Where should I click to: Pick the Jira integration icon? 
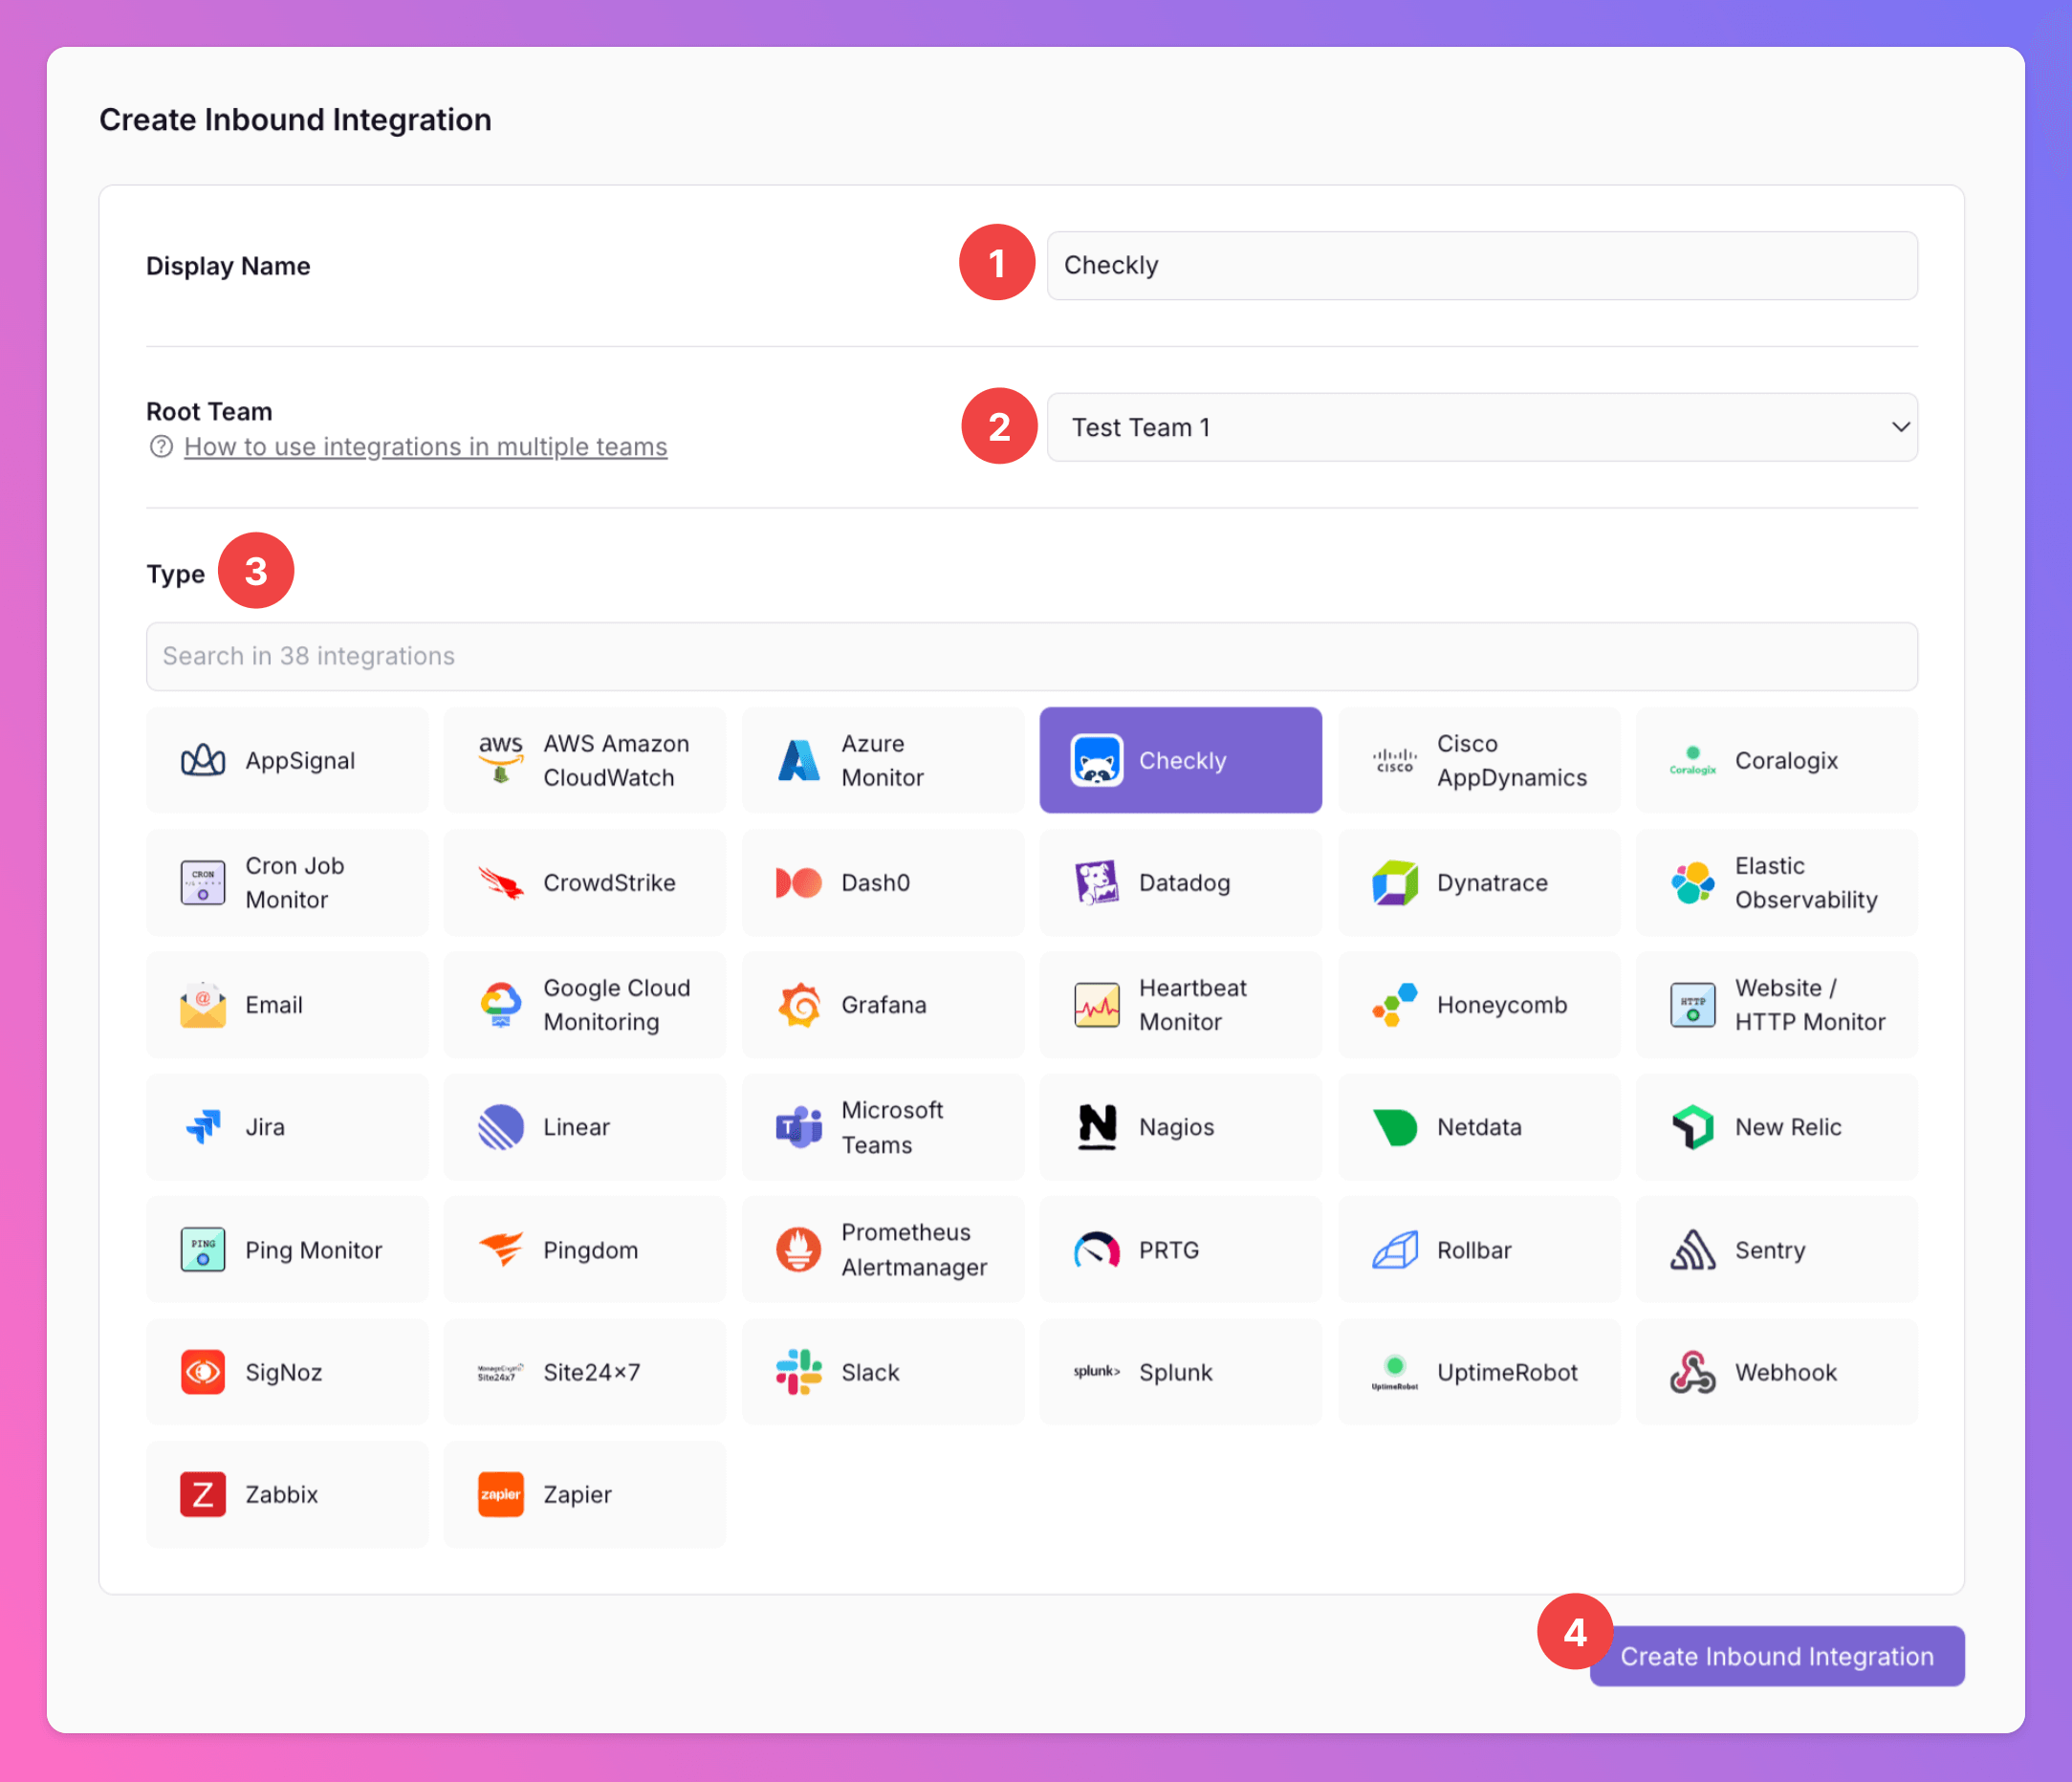pos(202,1127)
